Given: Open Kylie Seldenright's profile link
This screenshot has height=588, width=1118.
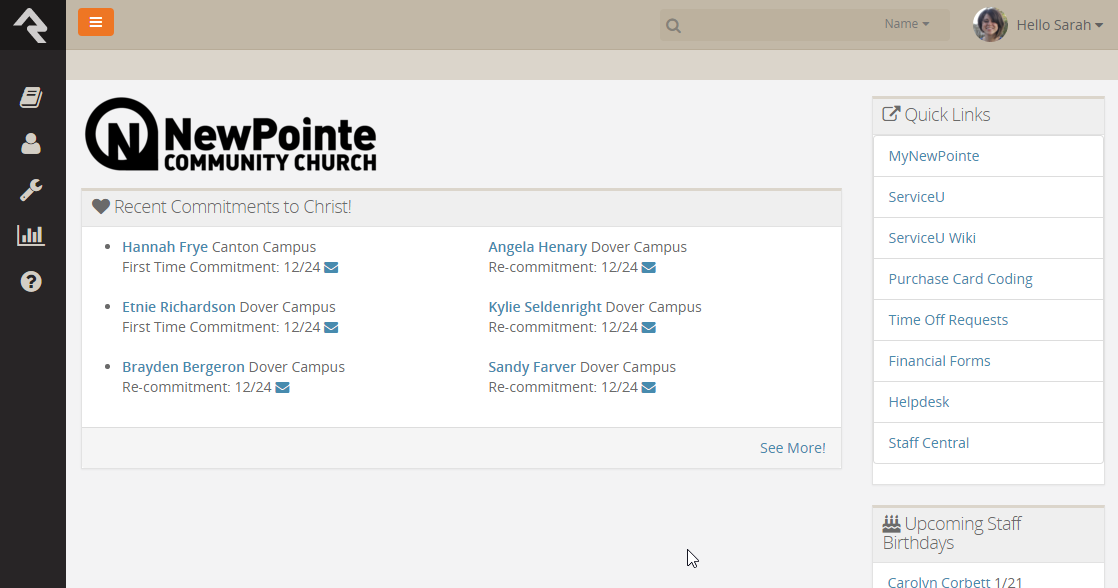Looking at the screenshot, I should click(x=544, y=307).
